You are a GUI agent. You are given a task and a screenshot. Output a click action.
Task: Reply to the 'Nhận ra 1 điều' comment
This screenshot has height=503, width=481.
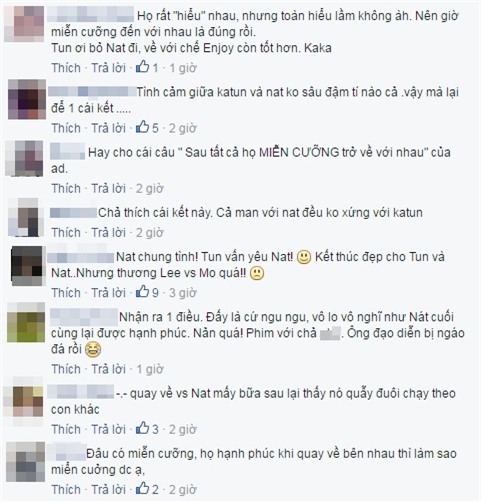[108, 369]
